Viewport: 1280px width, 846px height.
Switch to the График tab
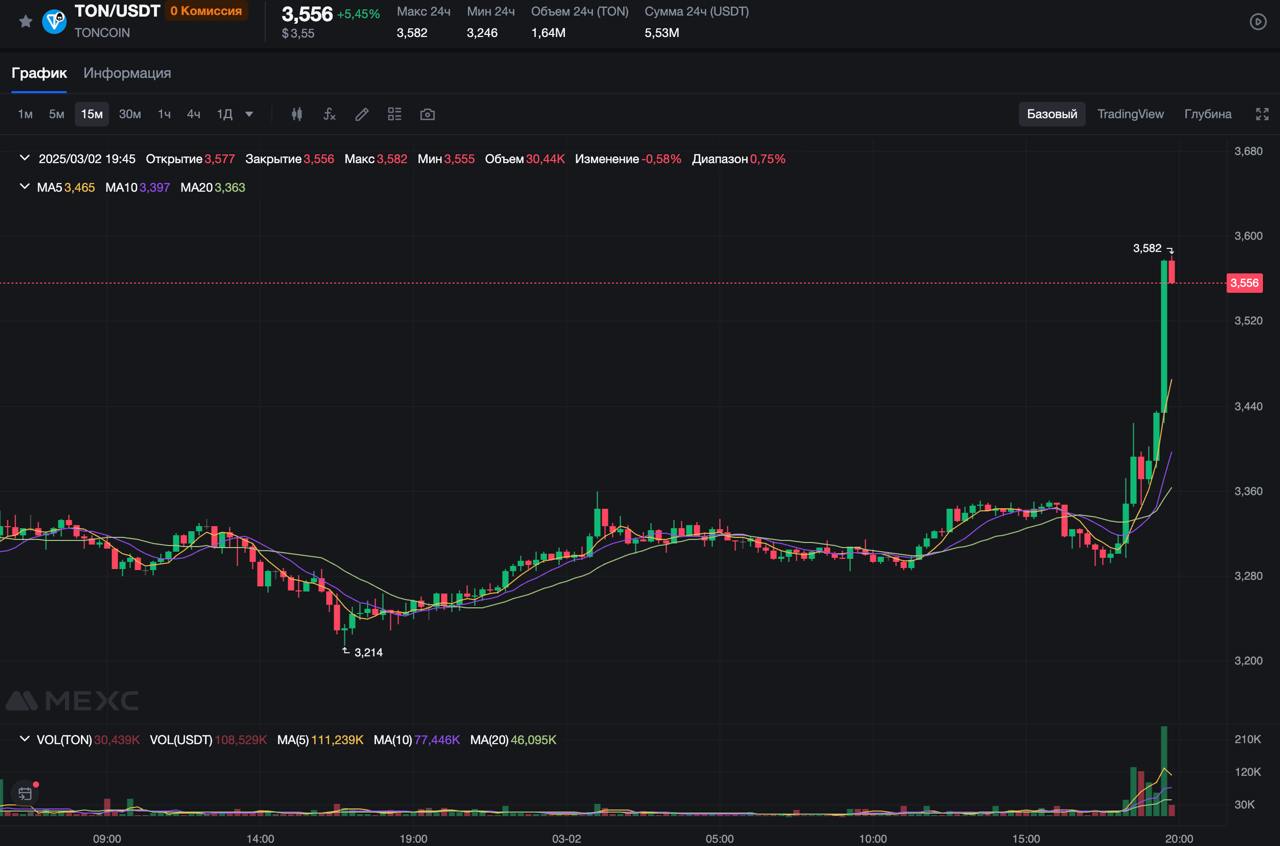tap(39, 73)
